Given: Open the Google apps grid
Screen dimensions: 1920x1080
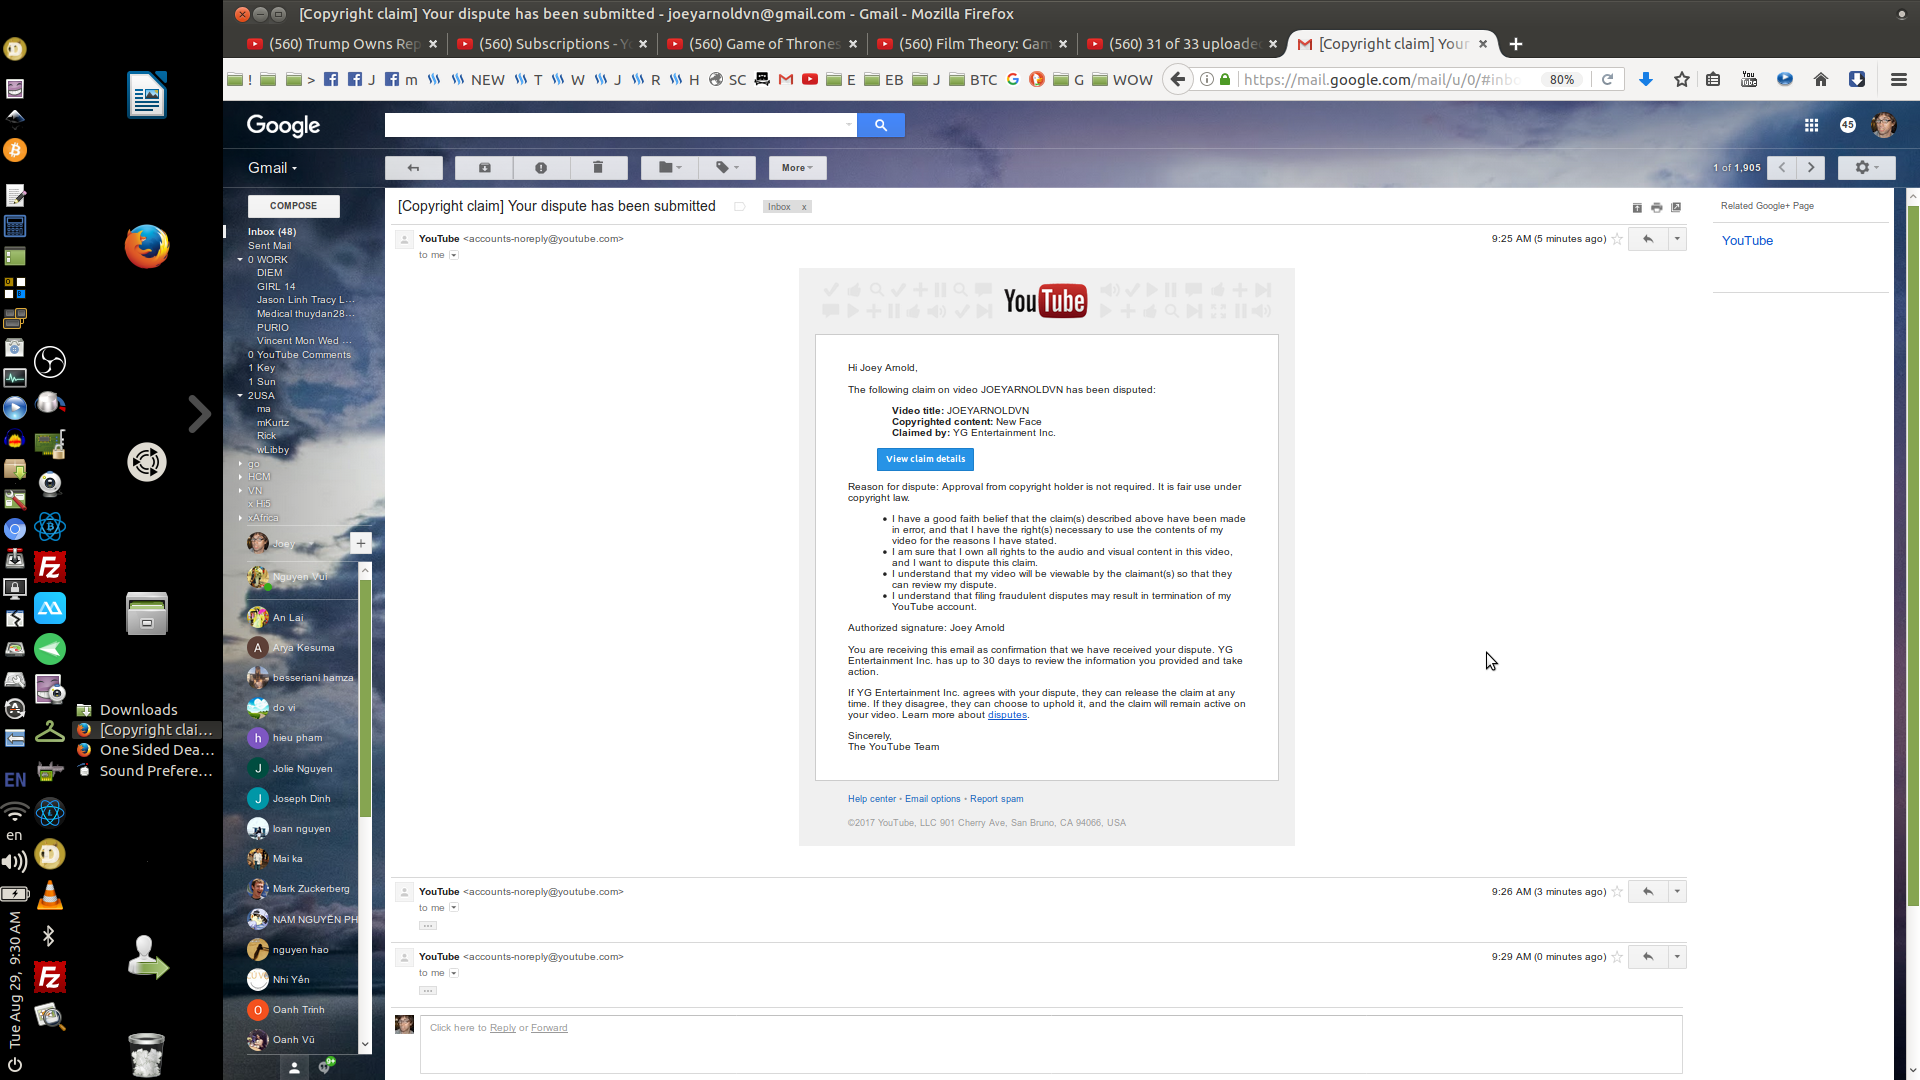Looking at the screenshot, I should (1811, 125).
